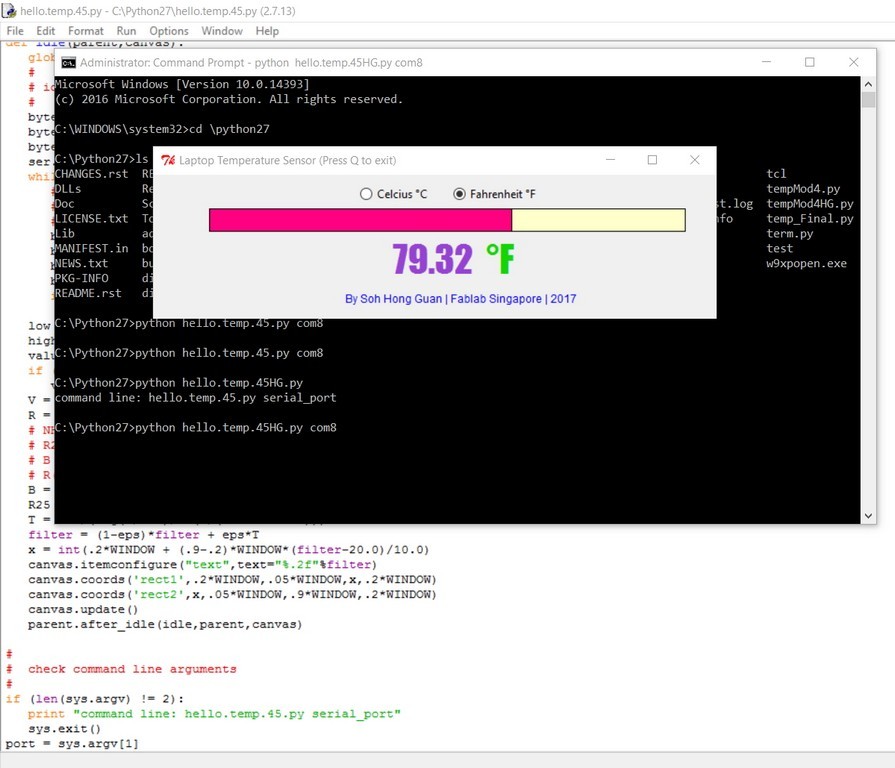Image resolution: width=895 pixels, height=768 pixels.
Task: Click the Microsoft Windows version line
Action: click(x=182, y=84)
